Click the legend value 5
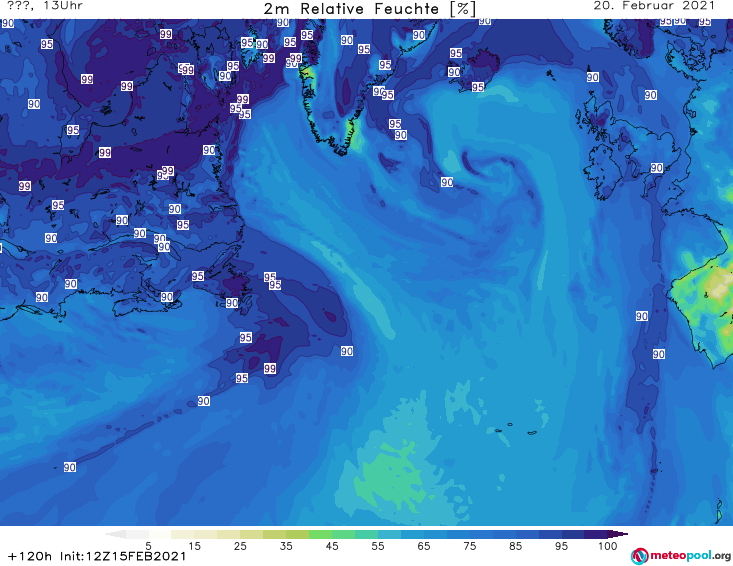This screenshot has height=566, width=733. click(x=148, y=546)
